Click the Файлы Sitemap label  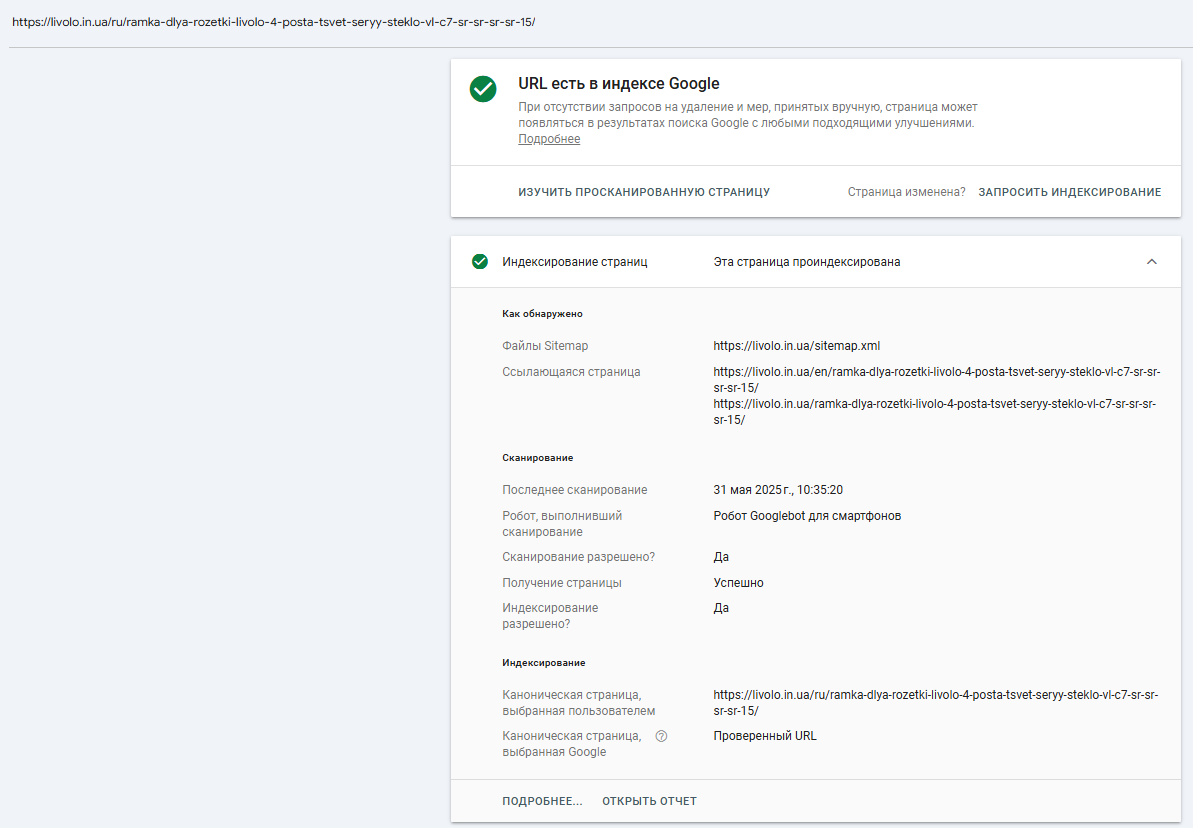click(545, 346)
